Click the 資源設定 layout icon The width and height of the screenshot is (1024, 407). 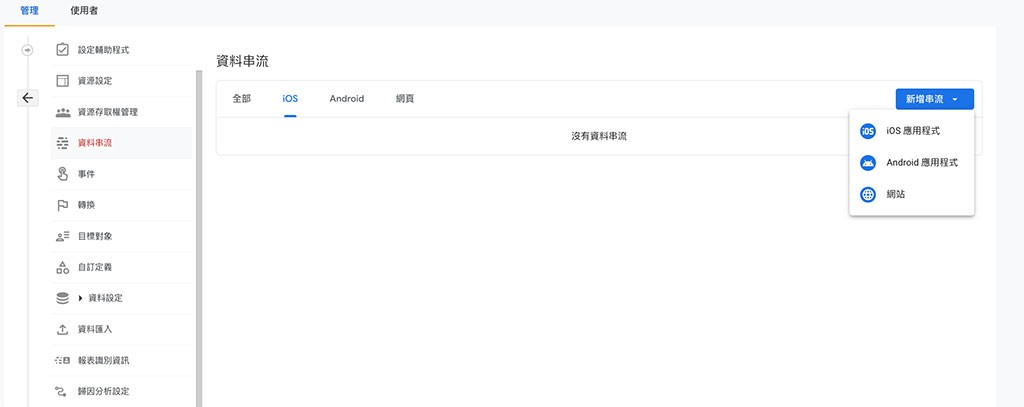tap(63, 81)
